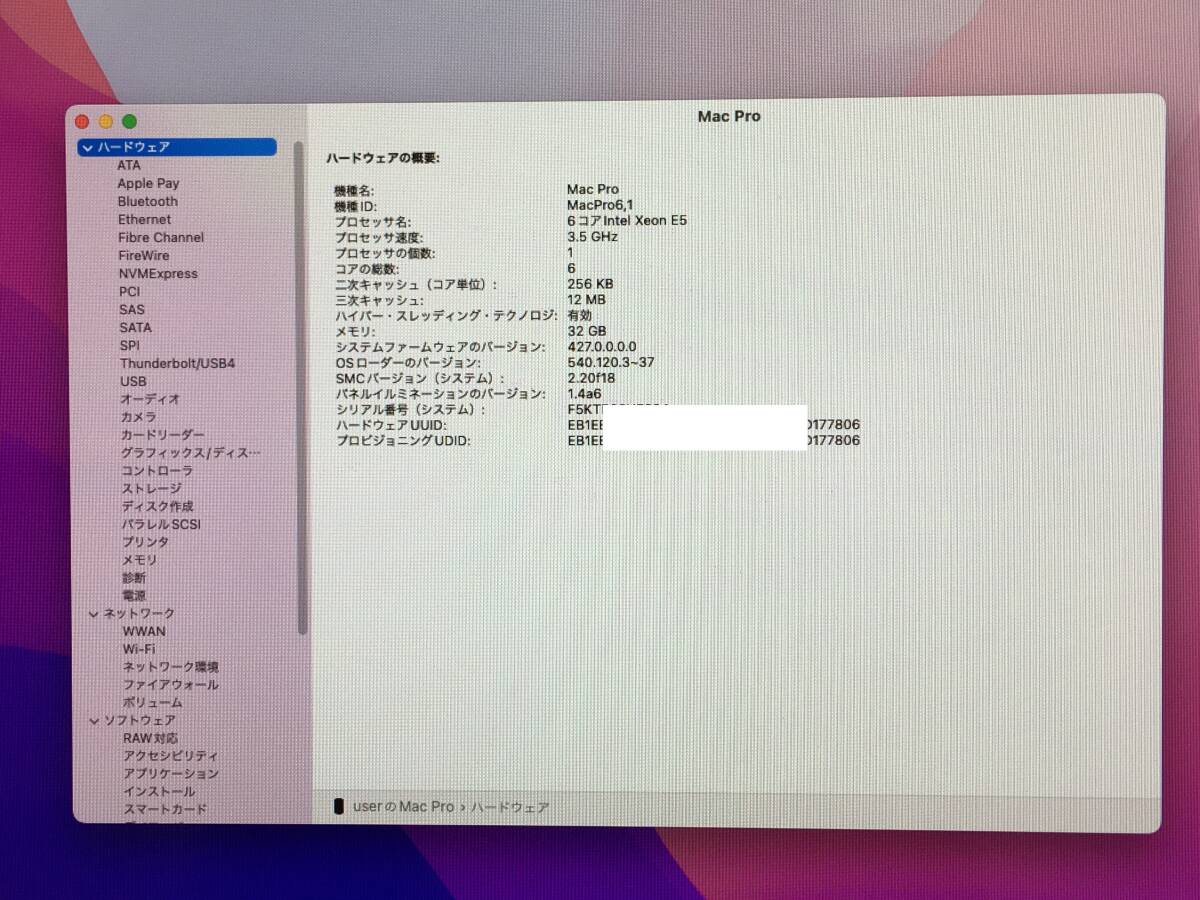
Task: Open the WWAN network entry
Action: 144,631
